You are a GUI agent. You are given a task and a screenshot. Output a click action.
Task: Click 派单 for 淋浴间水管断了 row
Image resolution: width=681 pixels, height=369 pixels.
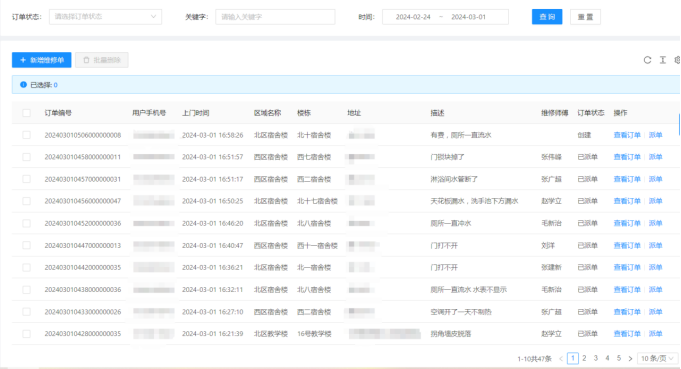coord(655,179)
